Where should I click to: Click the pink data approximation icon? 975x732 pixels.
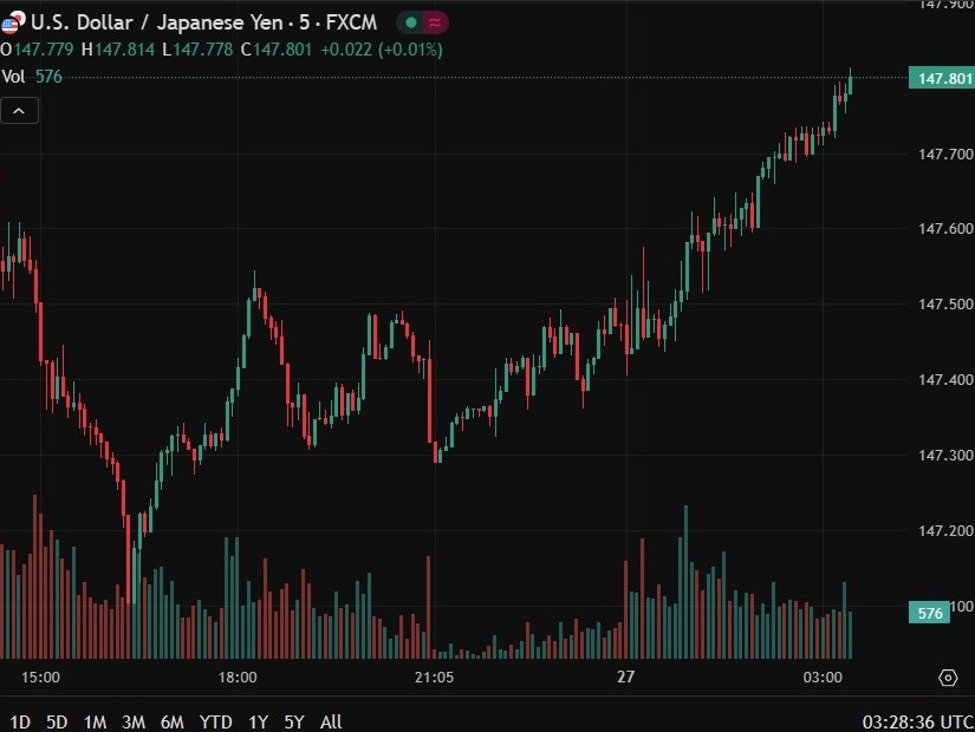(435, 22)
